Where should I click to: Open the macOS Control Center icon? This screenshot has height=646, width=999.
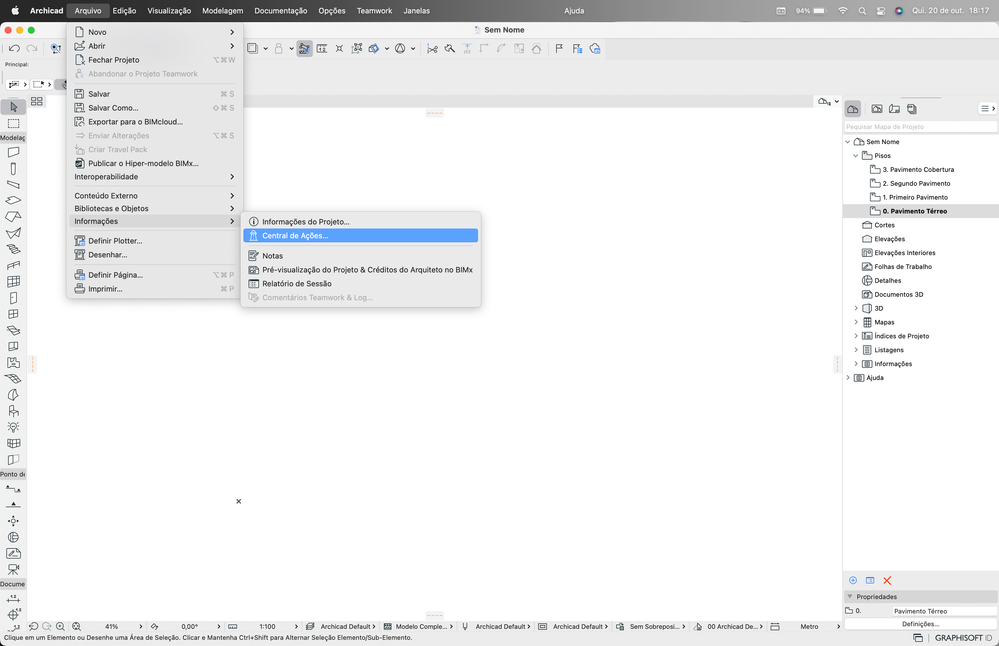coord(881,11)
